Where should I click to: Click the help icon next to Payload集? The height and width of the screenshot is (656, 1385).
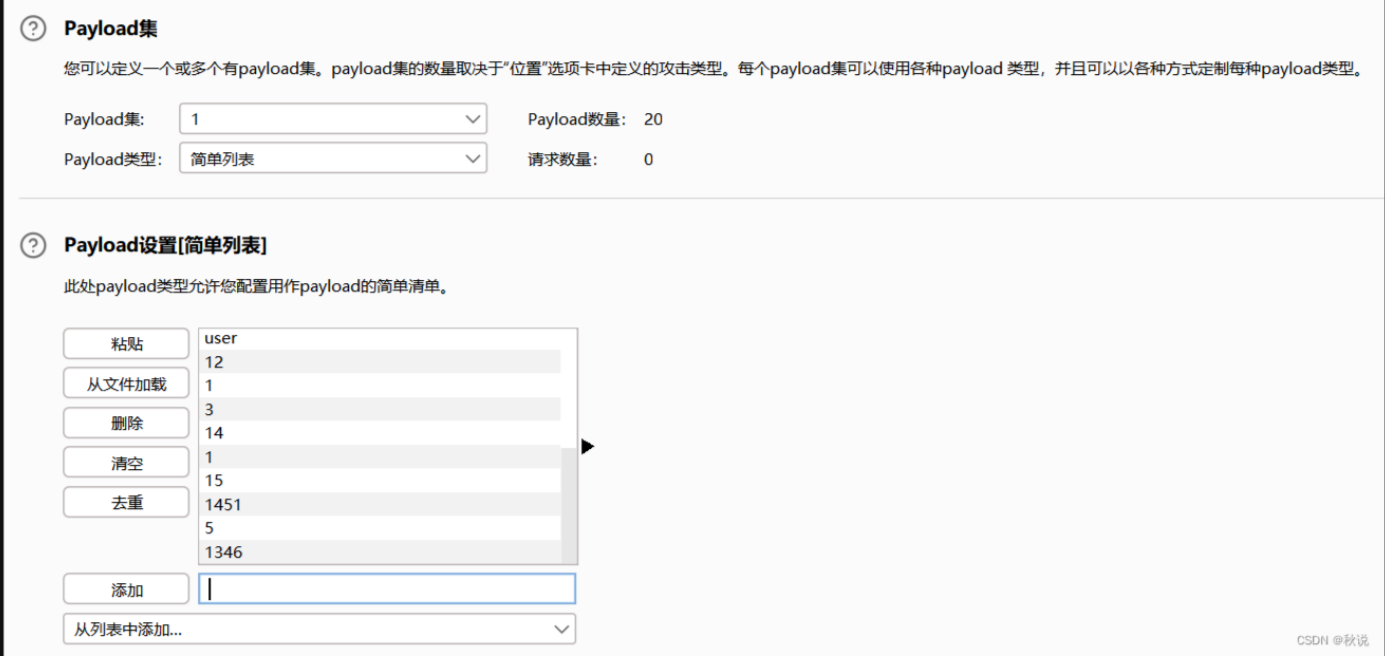(33, 28)
